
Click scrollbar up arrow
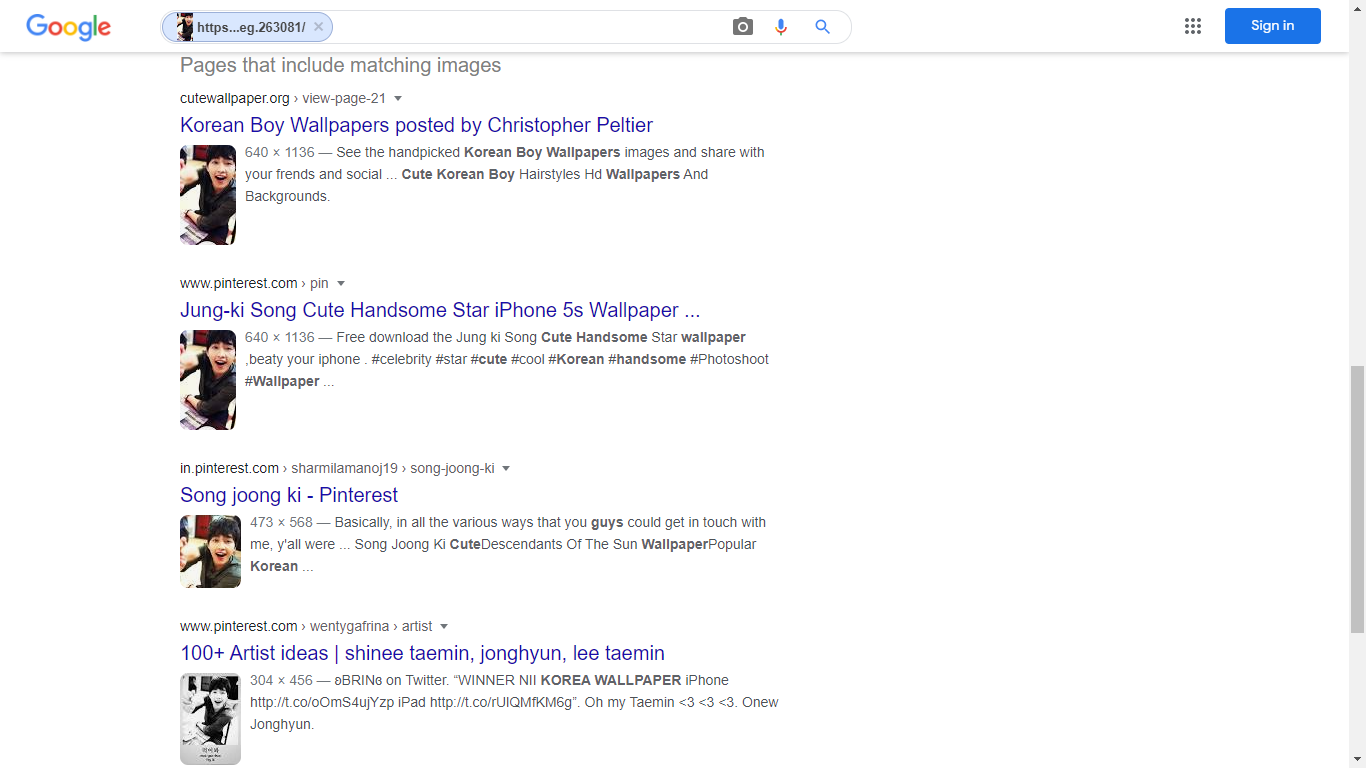point(1357,8)
